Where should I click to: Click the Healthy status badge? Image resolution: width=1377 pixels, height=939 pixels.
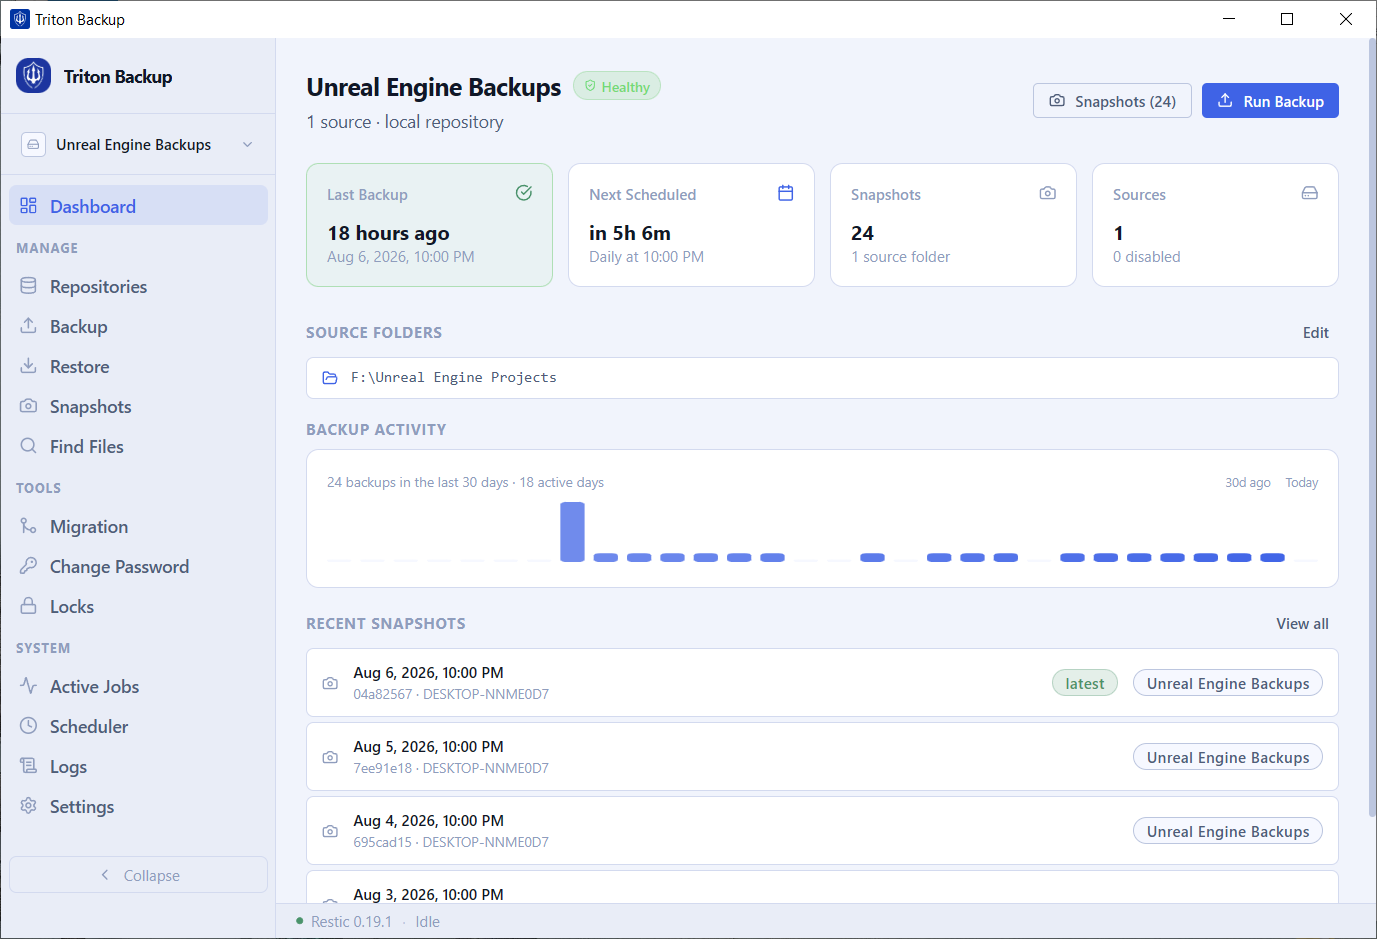pyautogui.click(x=617, y=87)
